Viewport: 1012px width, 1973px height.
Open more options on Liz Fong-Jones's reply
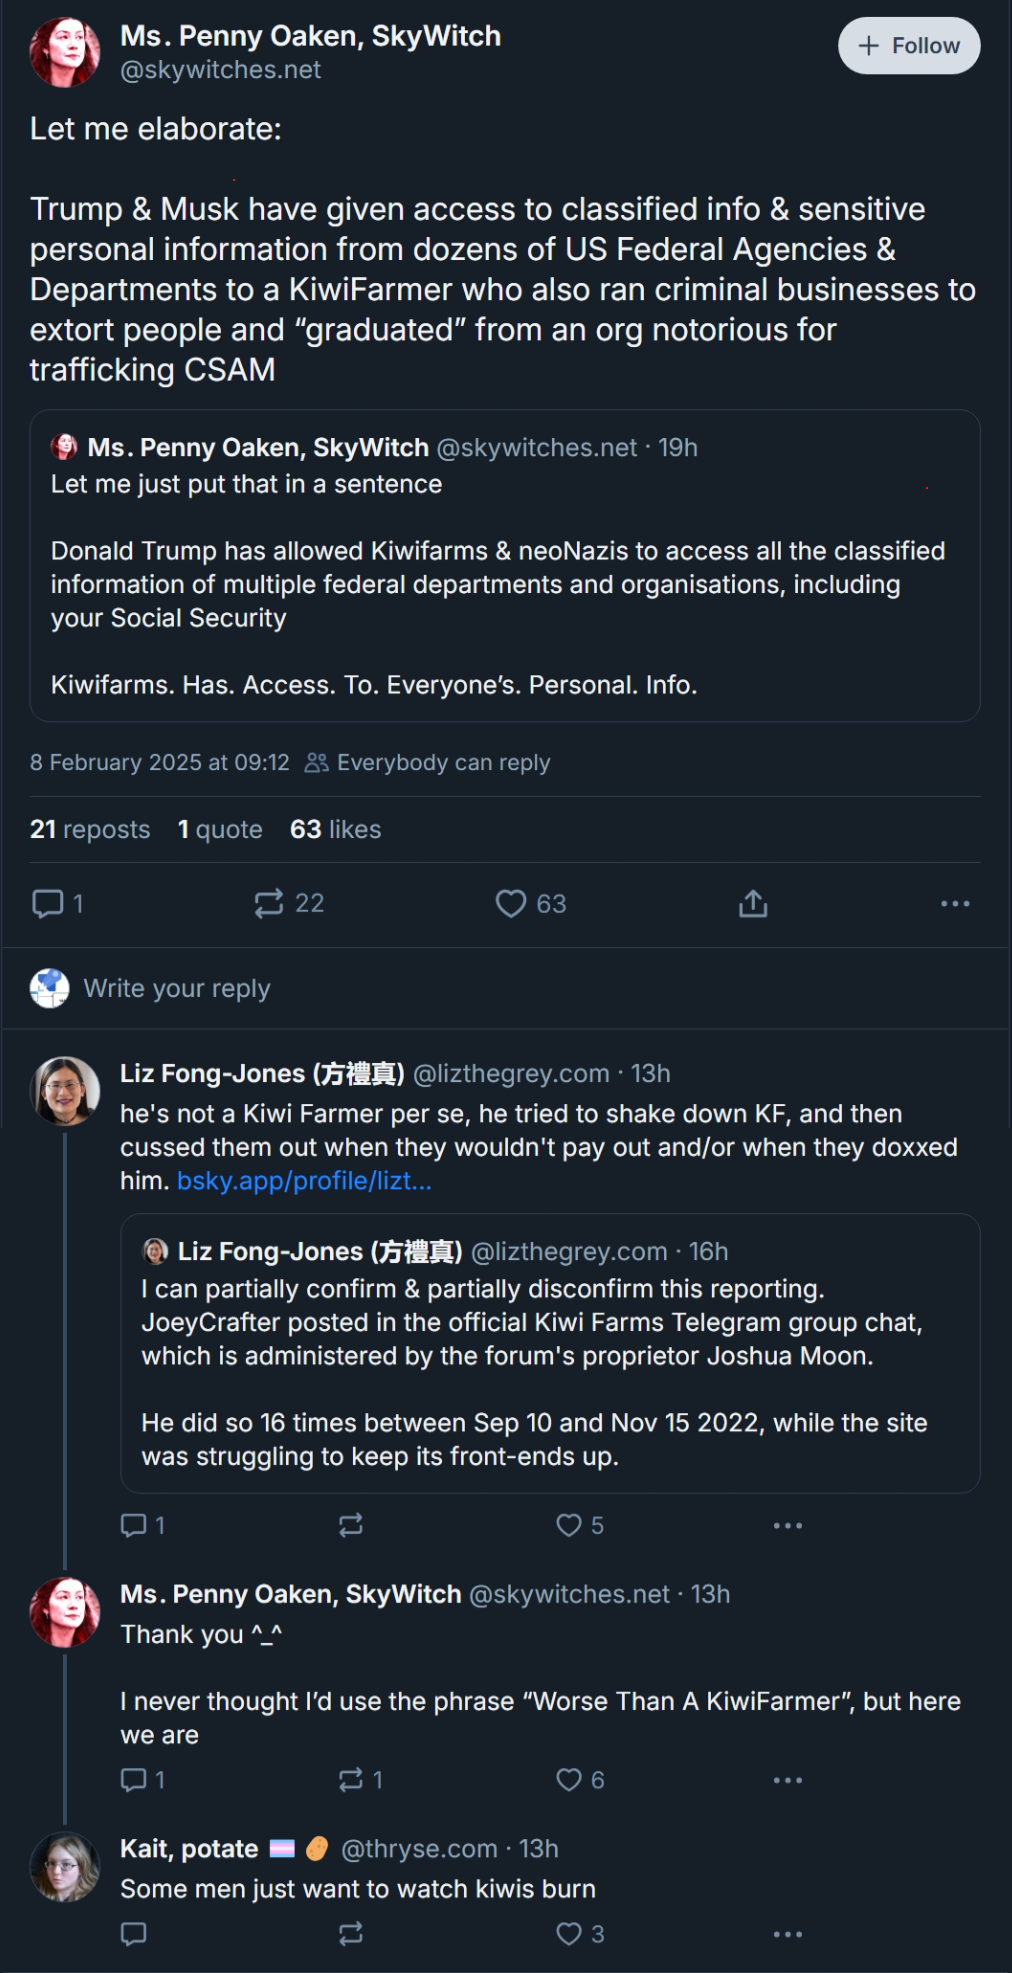788,1525
